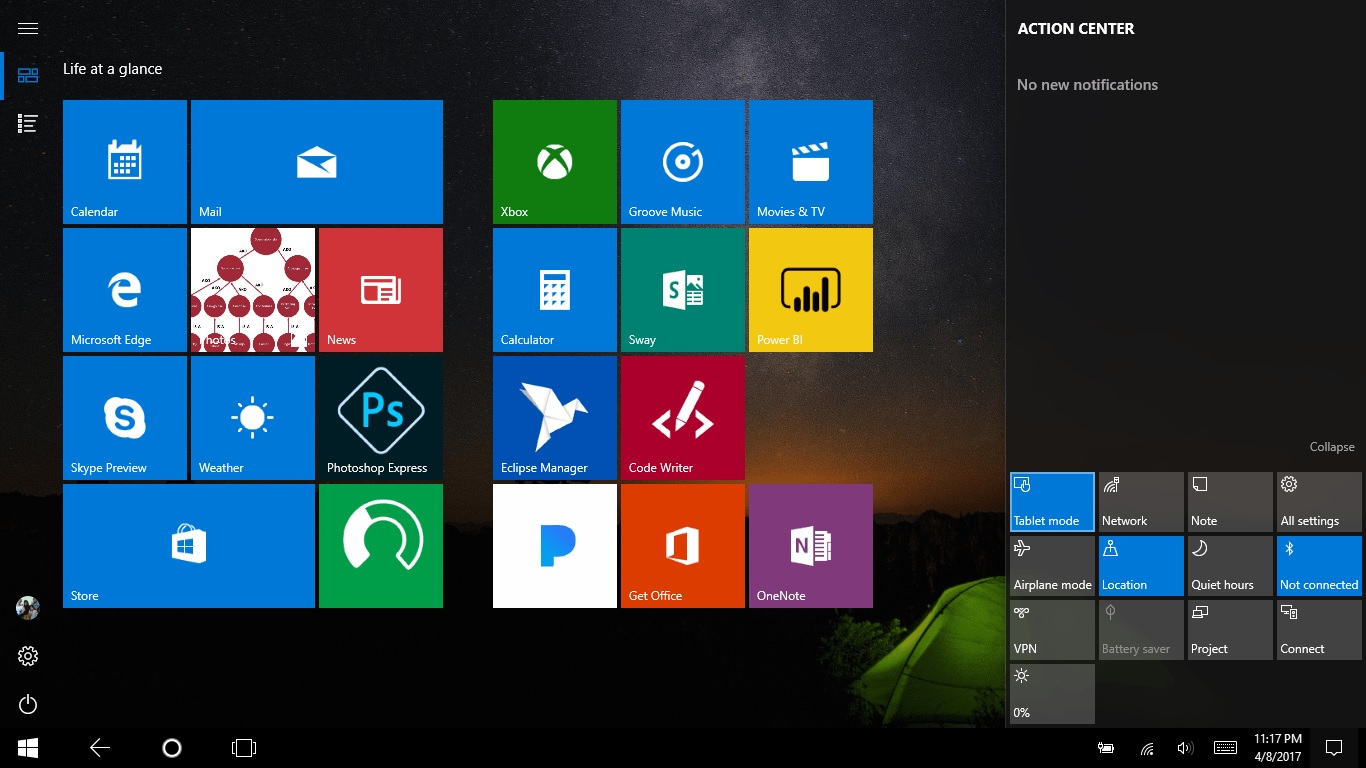Open the Groove Music tile
Image resolution: width=1366 pixels, height=768 pixels.
click(682, 161)
